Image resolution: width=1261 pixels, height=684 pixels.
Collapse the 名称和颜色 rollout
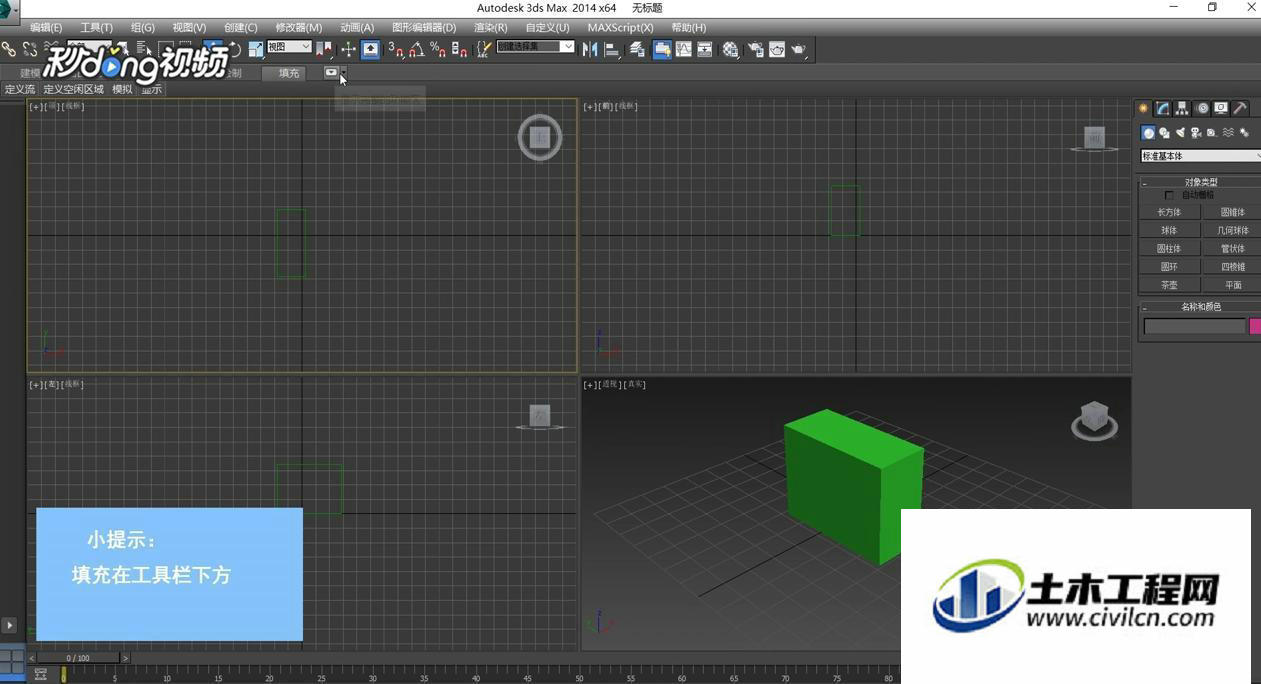tap(1200, 307)
